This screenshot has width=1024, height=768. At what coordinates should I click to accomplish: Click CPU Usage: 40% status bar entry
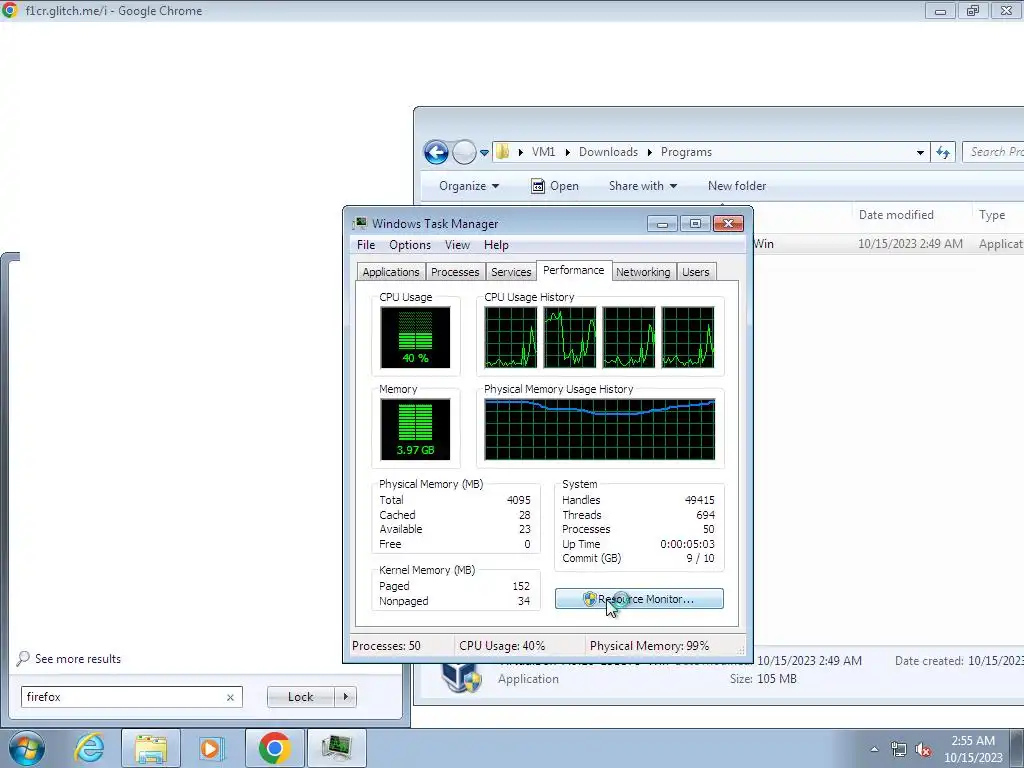502,646
